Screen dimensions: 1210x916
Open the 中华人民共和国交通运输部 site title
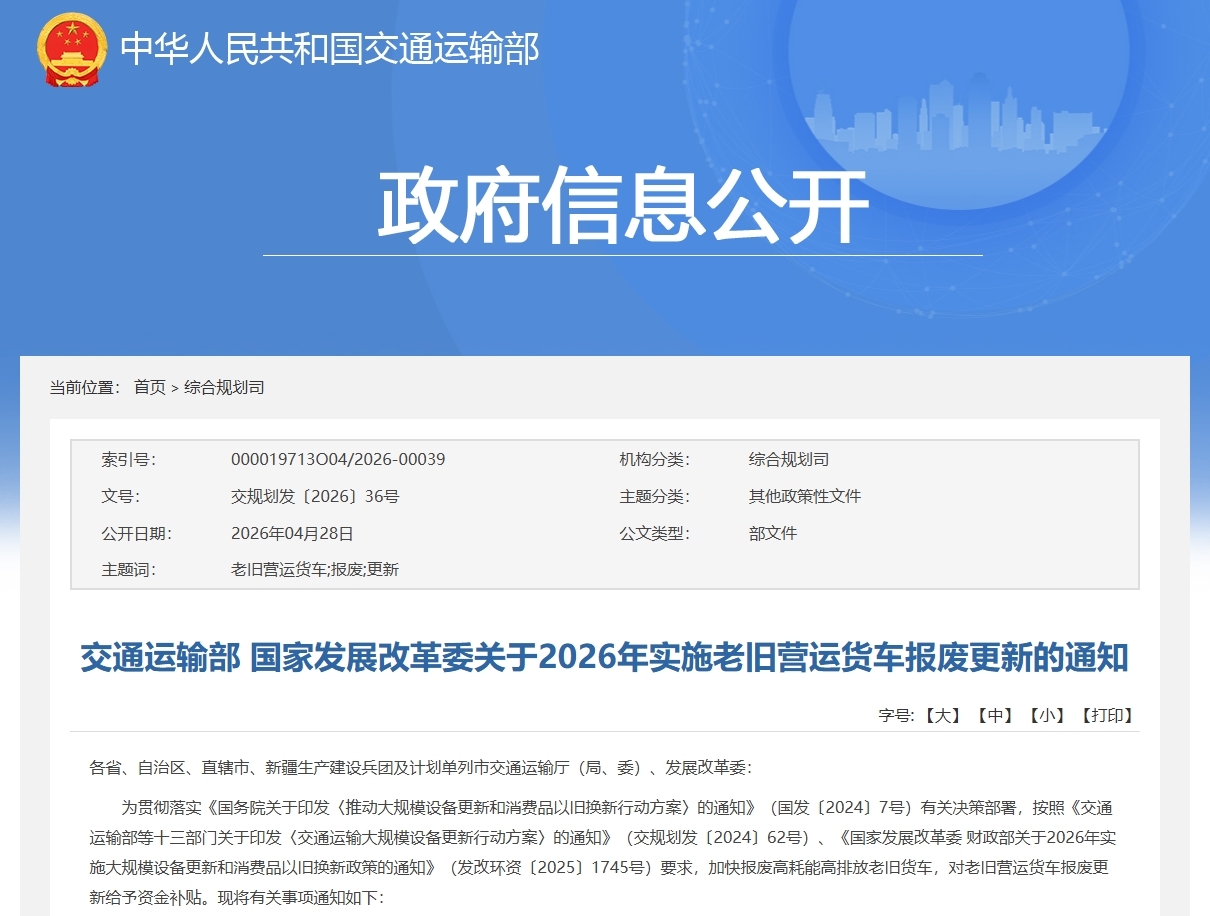tap(330, 48)
